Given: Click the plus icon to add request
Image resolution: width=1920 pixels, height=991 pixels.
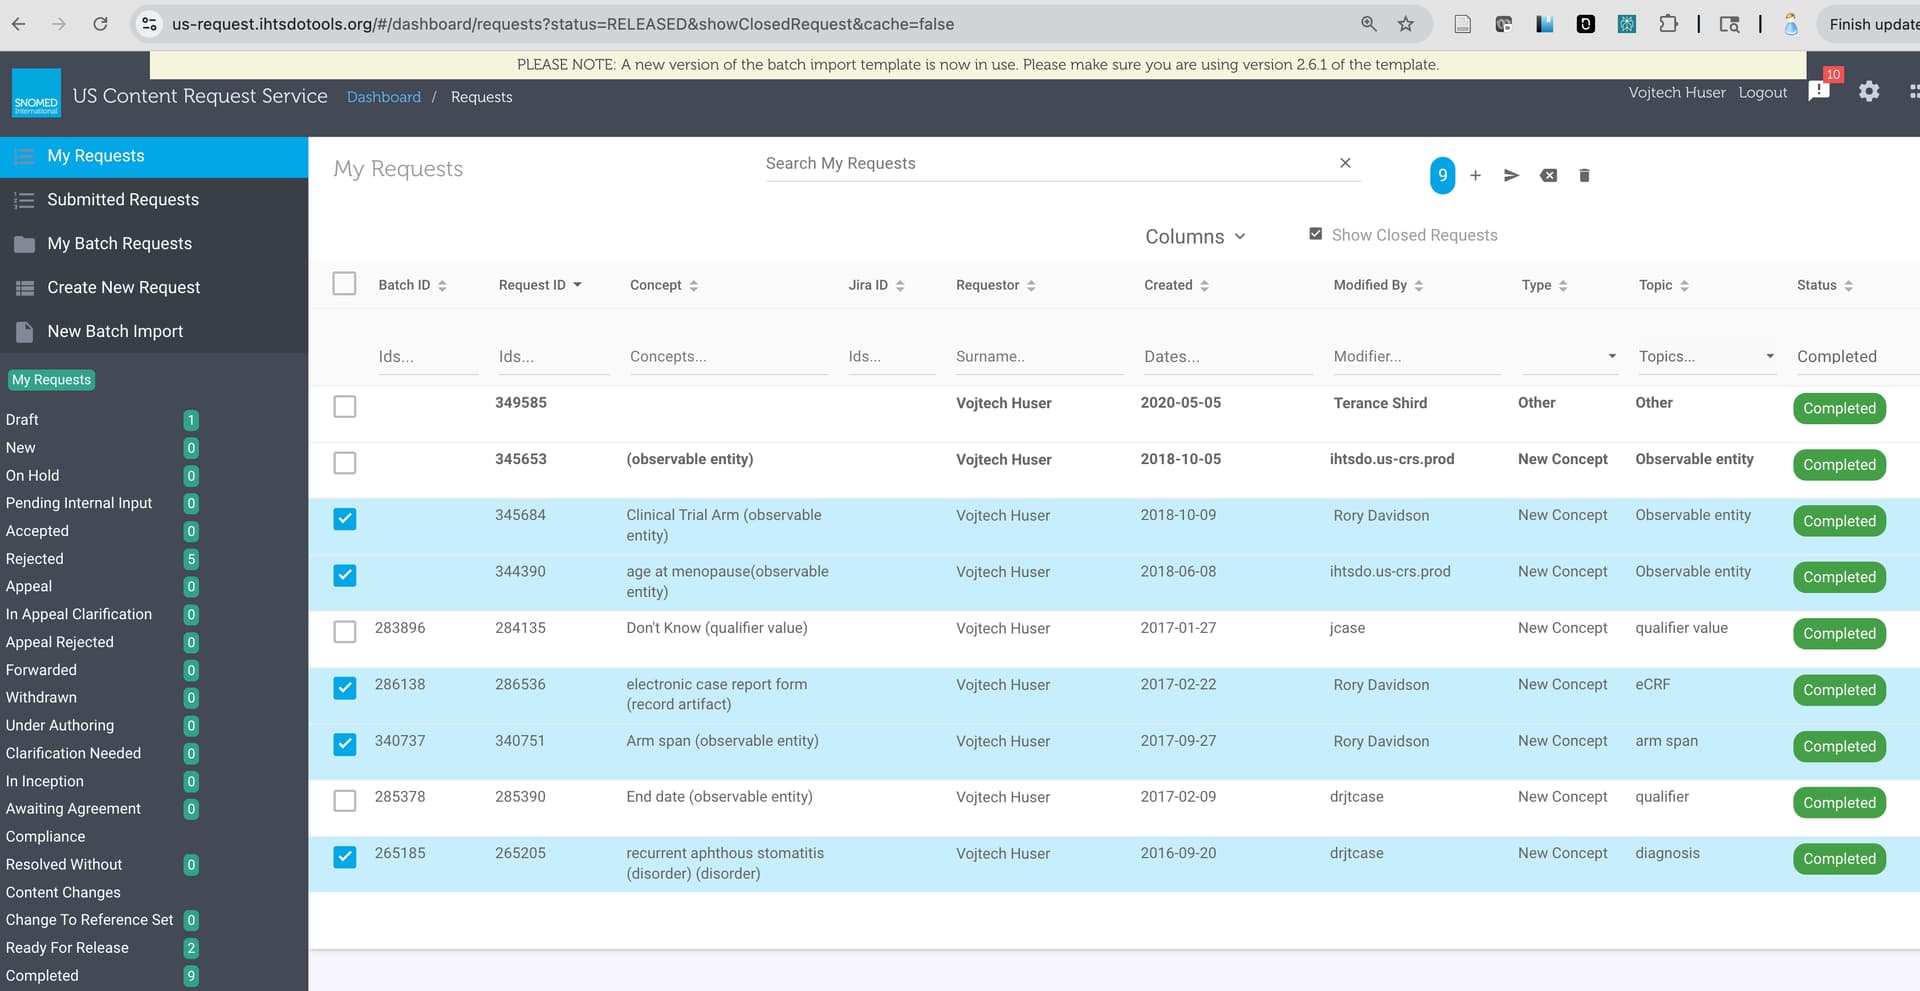Looking at the screenshot, I should (1475, 176).
